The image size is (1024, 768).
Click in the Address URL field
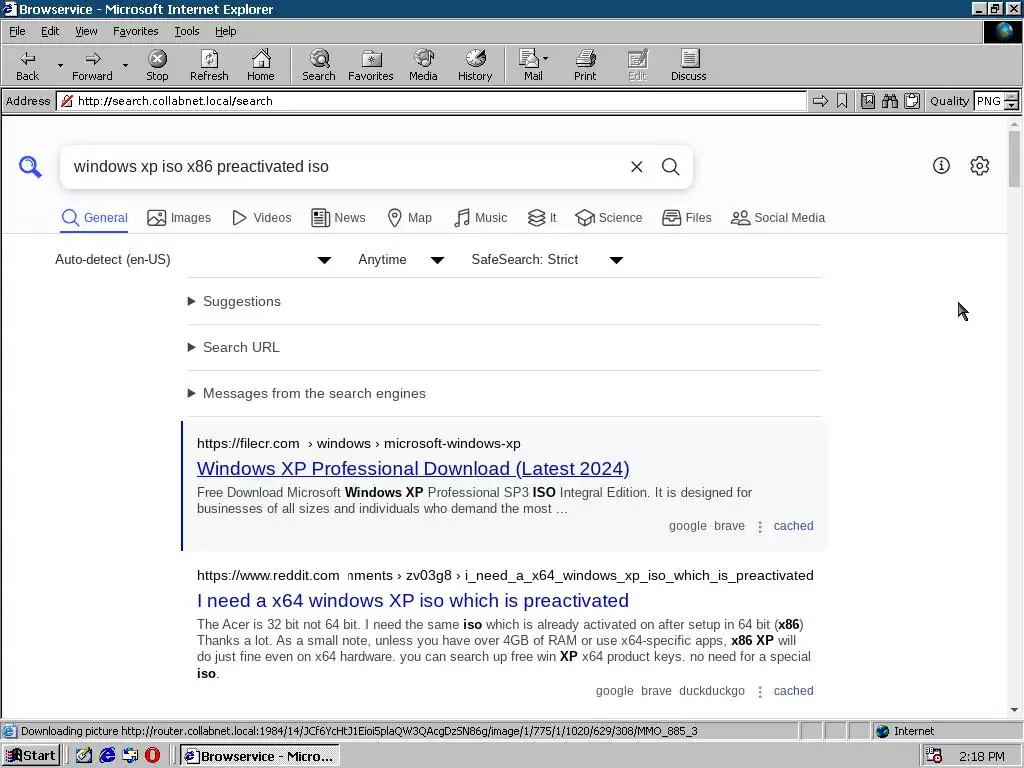431,101
